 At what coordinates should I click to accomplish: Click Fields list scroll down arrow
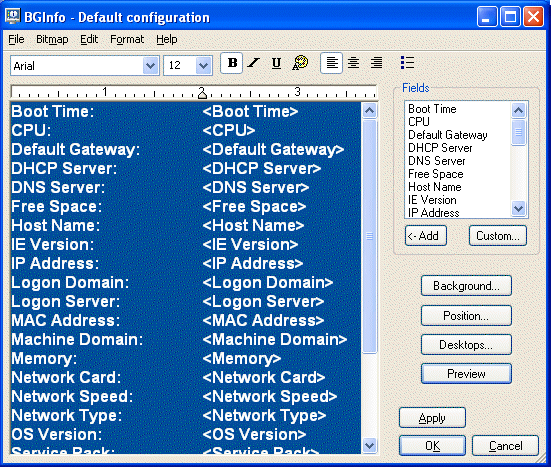click(x=519, y=209)
